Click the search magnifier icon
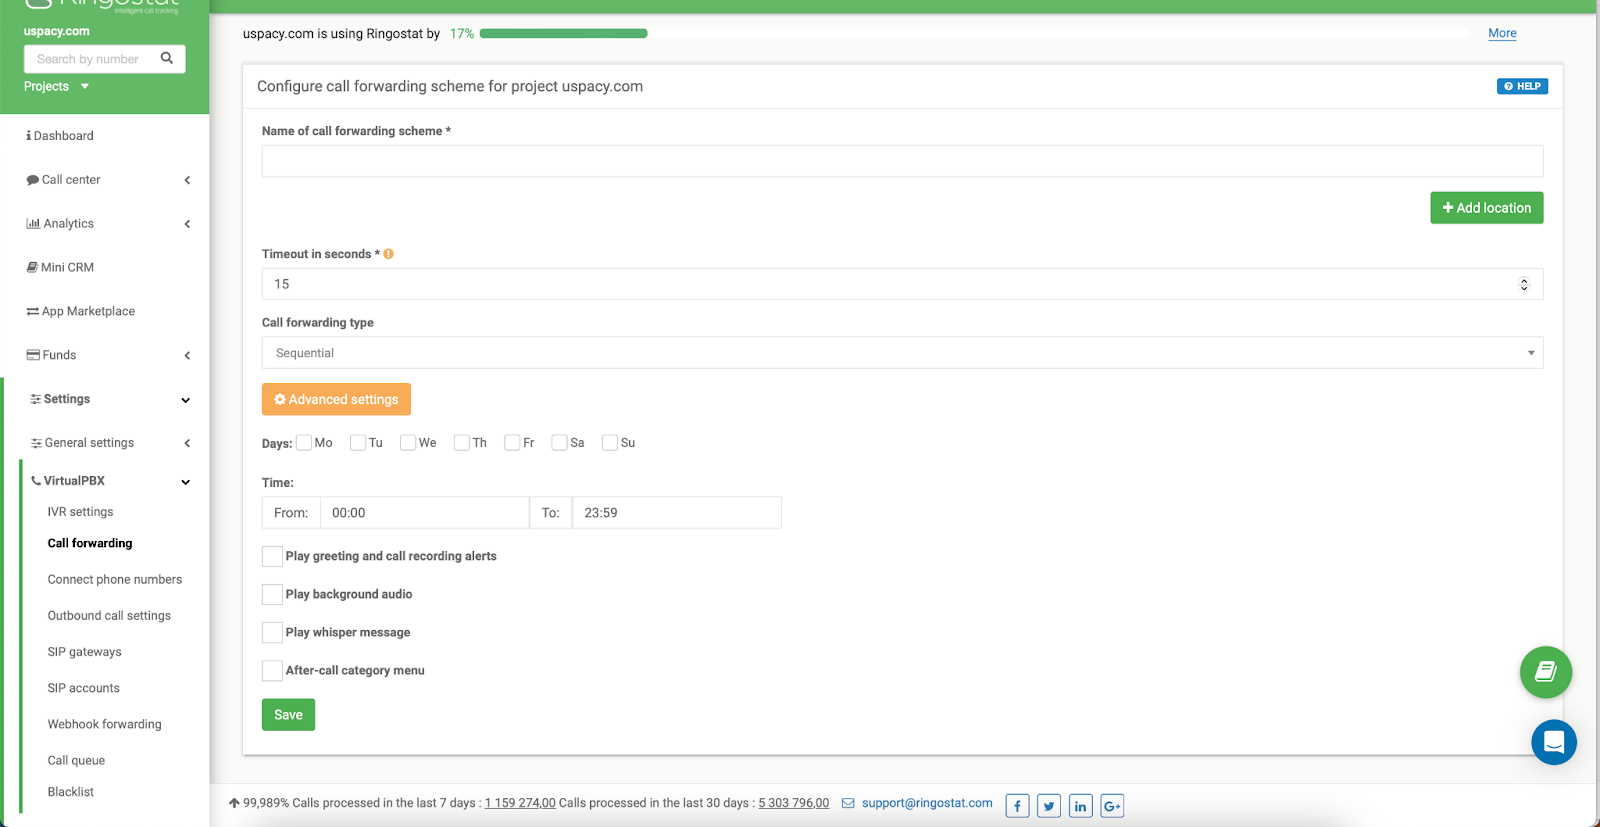The image size is (1600, 827). tap(167, 58)
